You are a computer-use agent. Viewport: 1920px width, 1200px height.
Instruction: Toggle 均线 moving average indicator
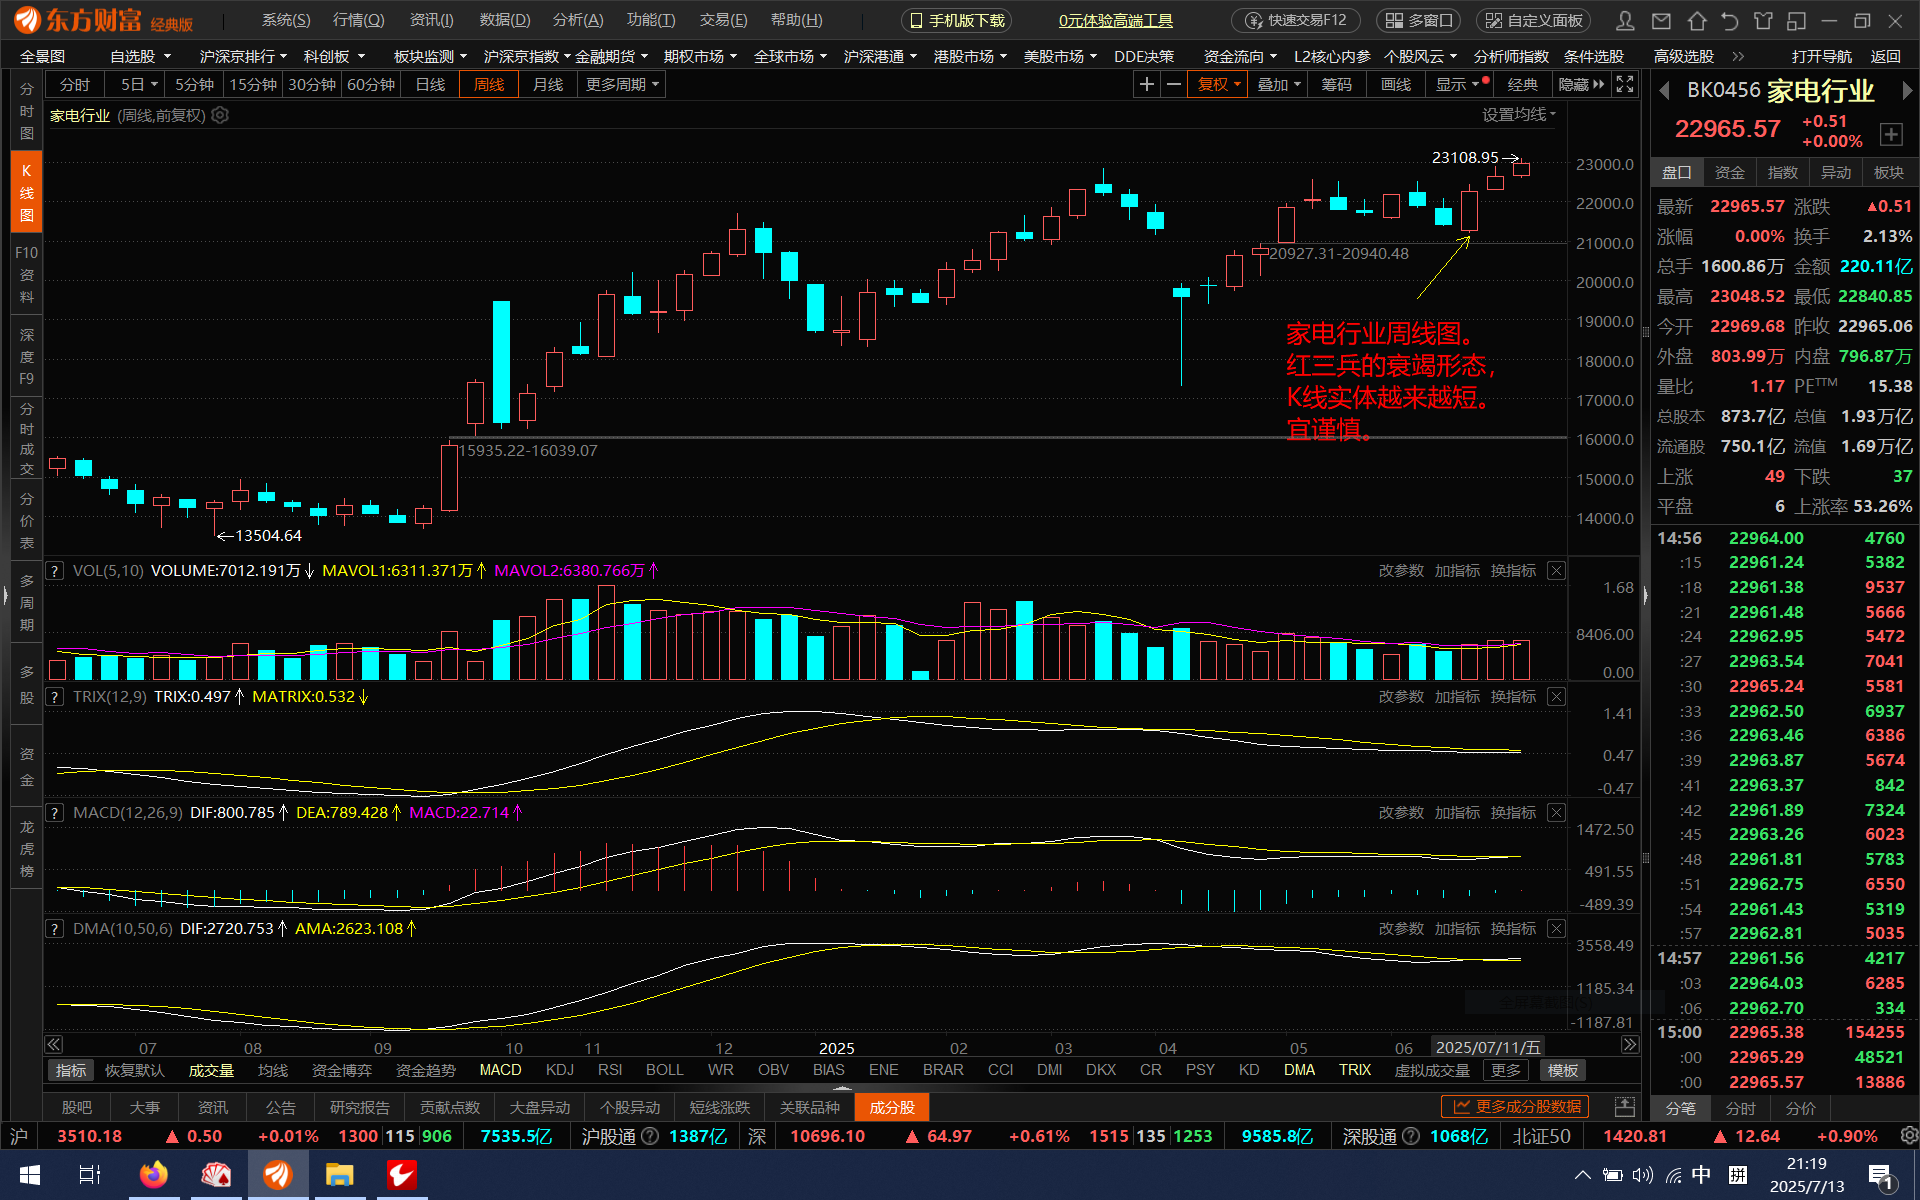coord(273,1070)
